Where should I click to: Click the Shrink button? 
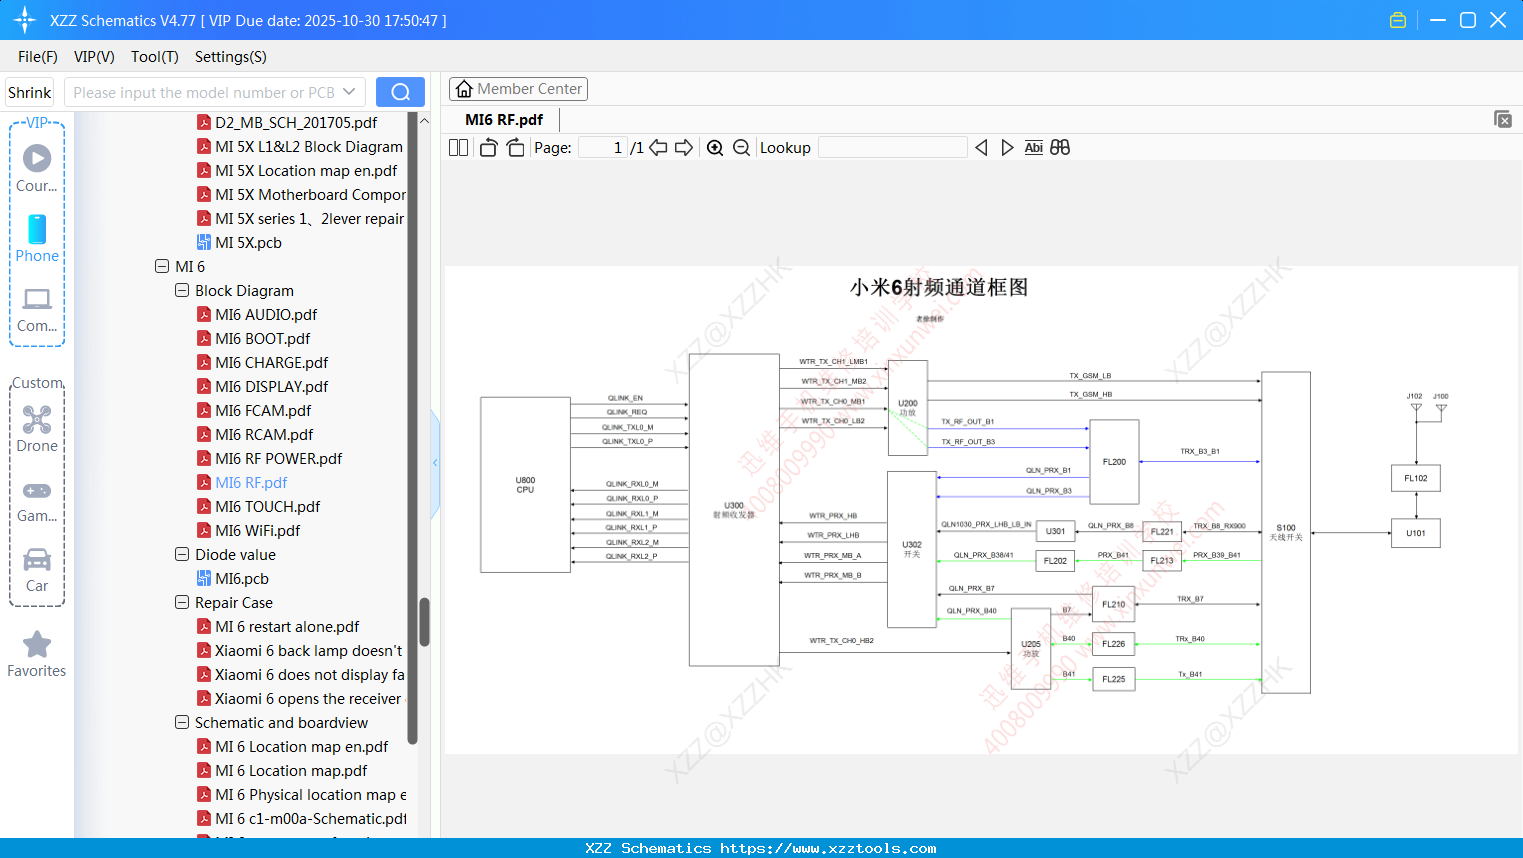tap(30, 92)
